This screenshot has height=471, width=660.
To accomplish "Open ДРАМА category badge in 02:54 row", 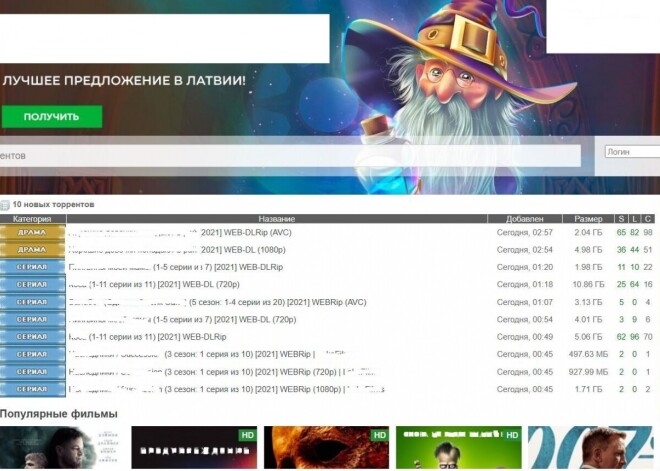I will click(x=32, y=250).
